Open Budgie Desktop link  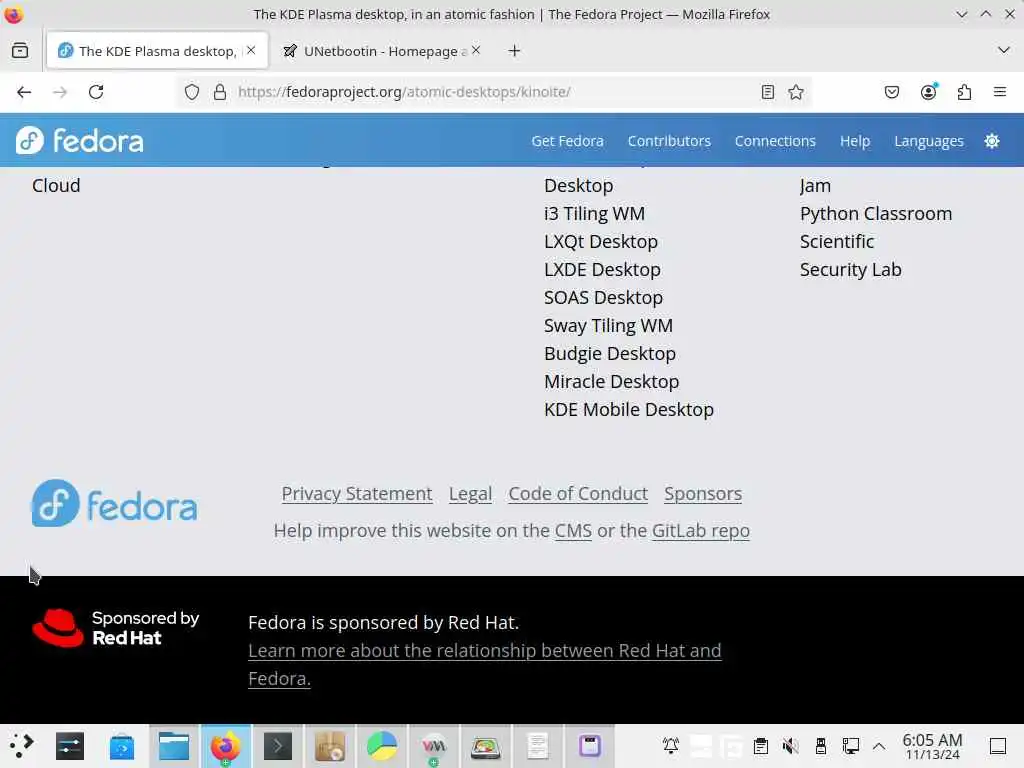point(610,354)
